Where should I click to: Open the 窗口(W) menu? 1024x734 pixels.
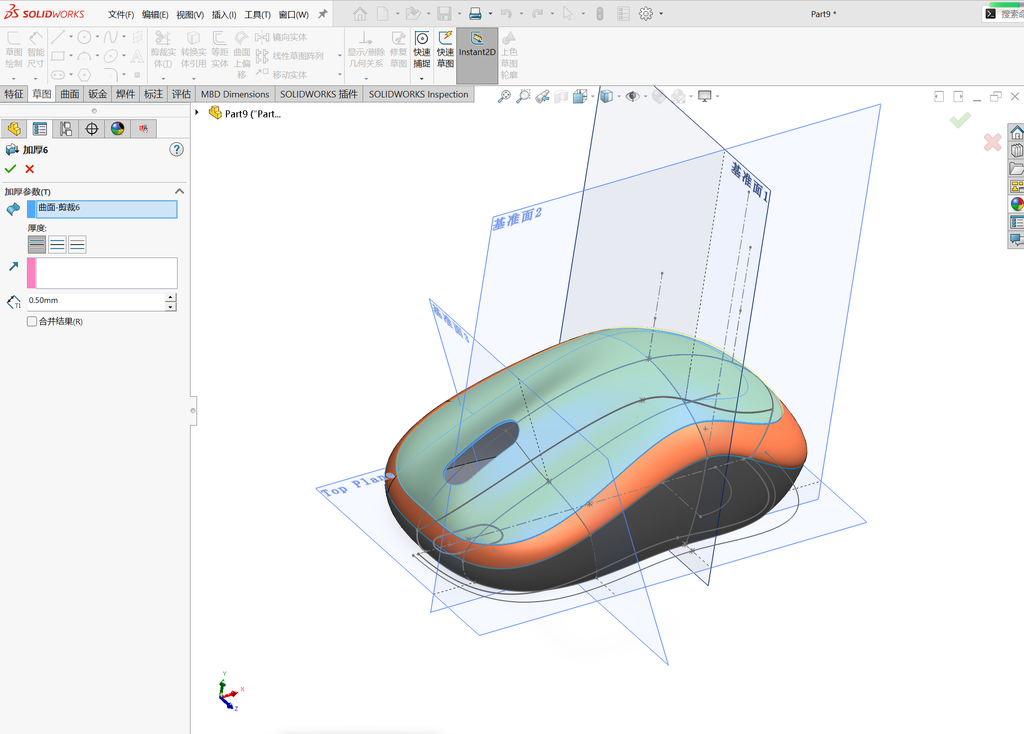pyautogui.click(x=293, y=14)
